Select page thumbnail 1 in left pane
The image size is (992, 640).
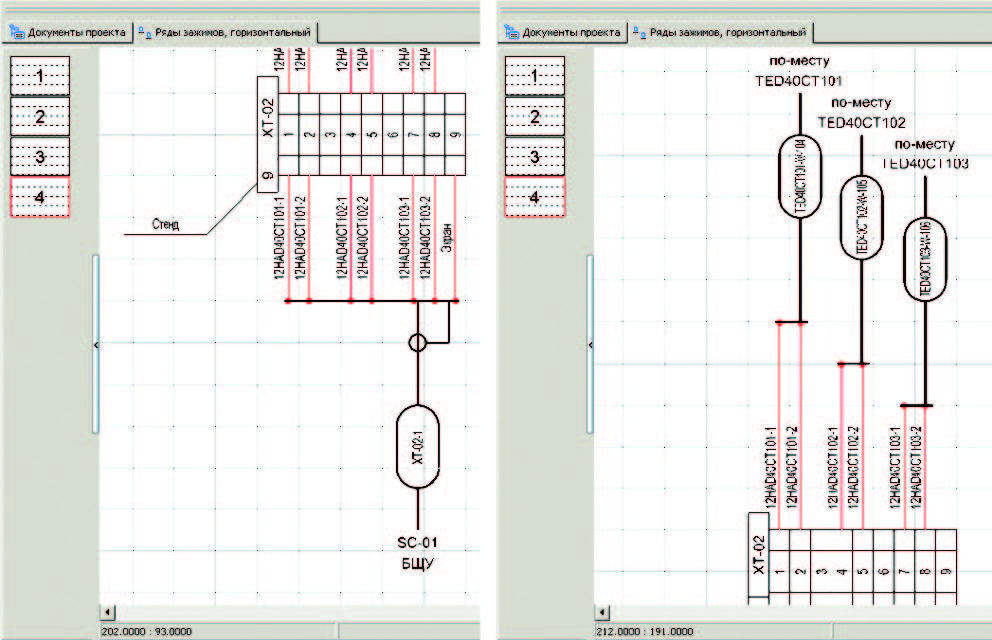pyautogui.click(x=40, y=75)
